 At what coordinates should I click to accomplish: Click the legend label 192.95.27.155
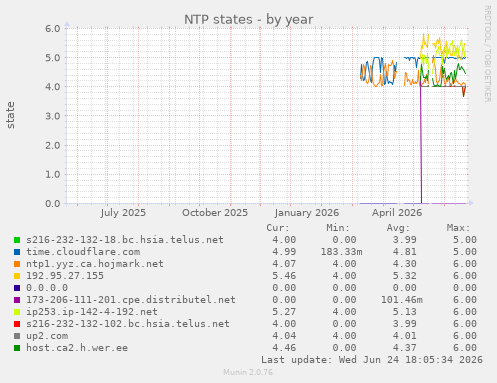pyautogui.click(x=65, y=276)
